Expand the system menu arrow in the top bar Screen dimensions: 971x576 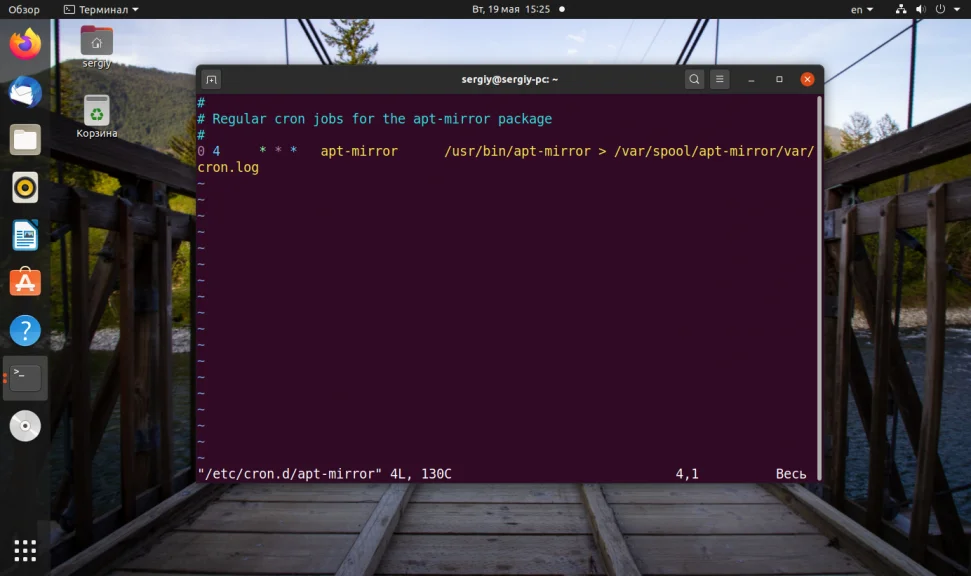(x=957, y=9)
